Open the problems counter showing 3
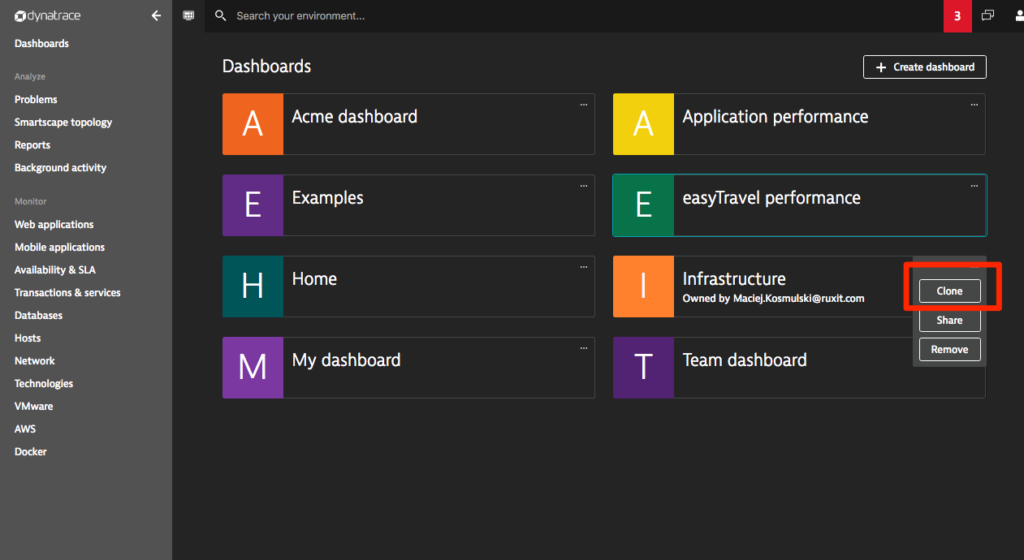This screenshot has height=560, width=1024. pyautogui.click(x=957, y=16)
